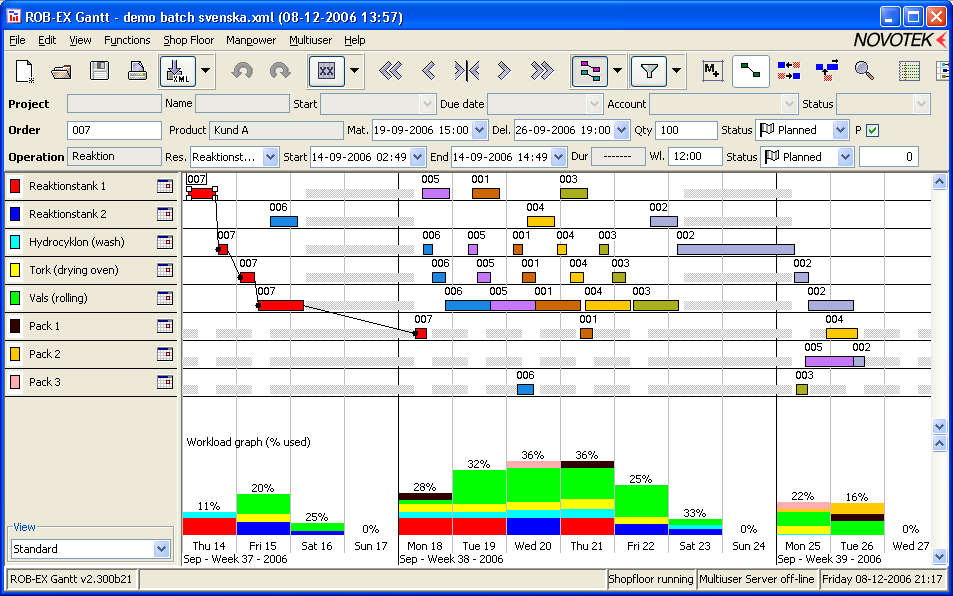This screenshot has width=953, height=596.
Task: Select red 007 bar on Reaktionstank 1
Action: point(202,193)
